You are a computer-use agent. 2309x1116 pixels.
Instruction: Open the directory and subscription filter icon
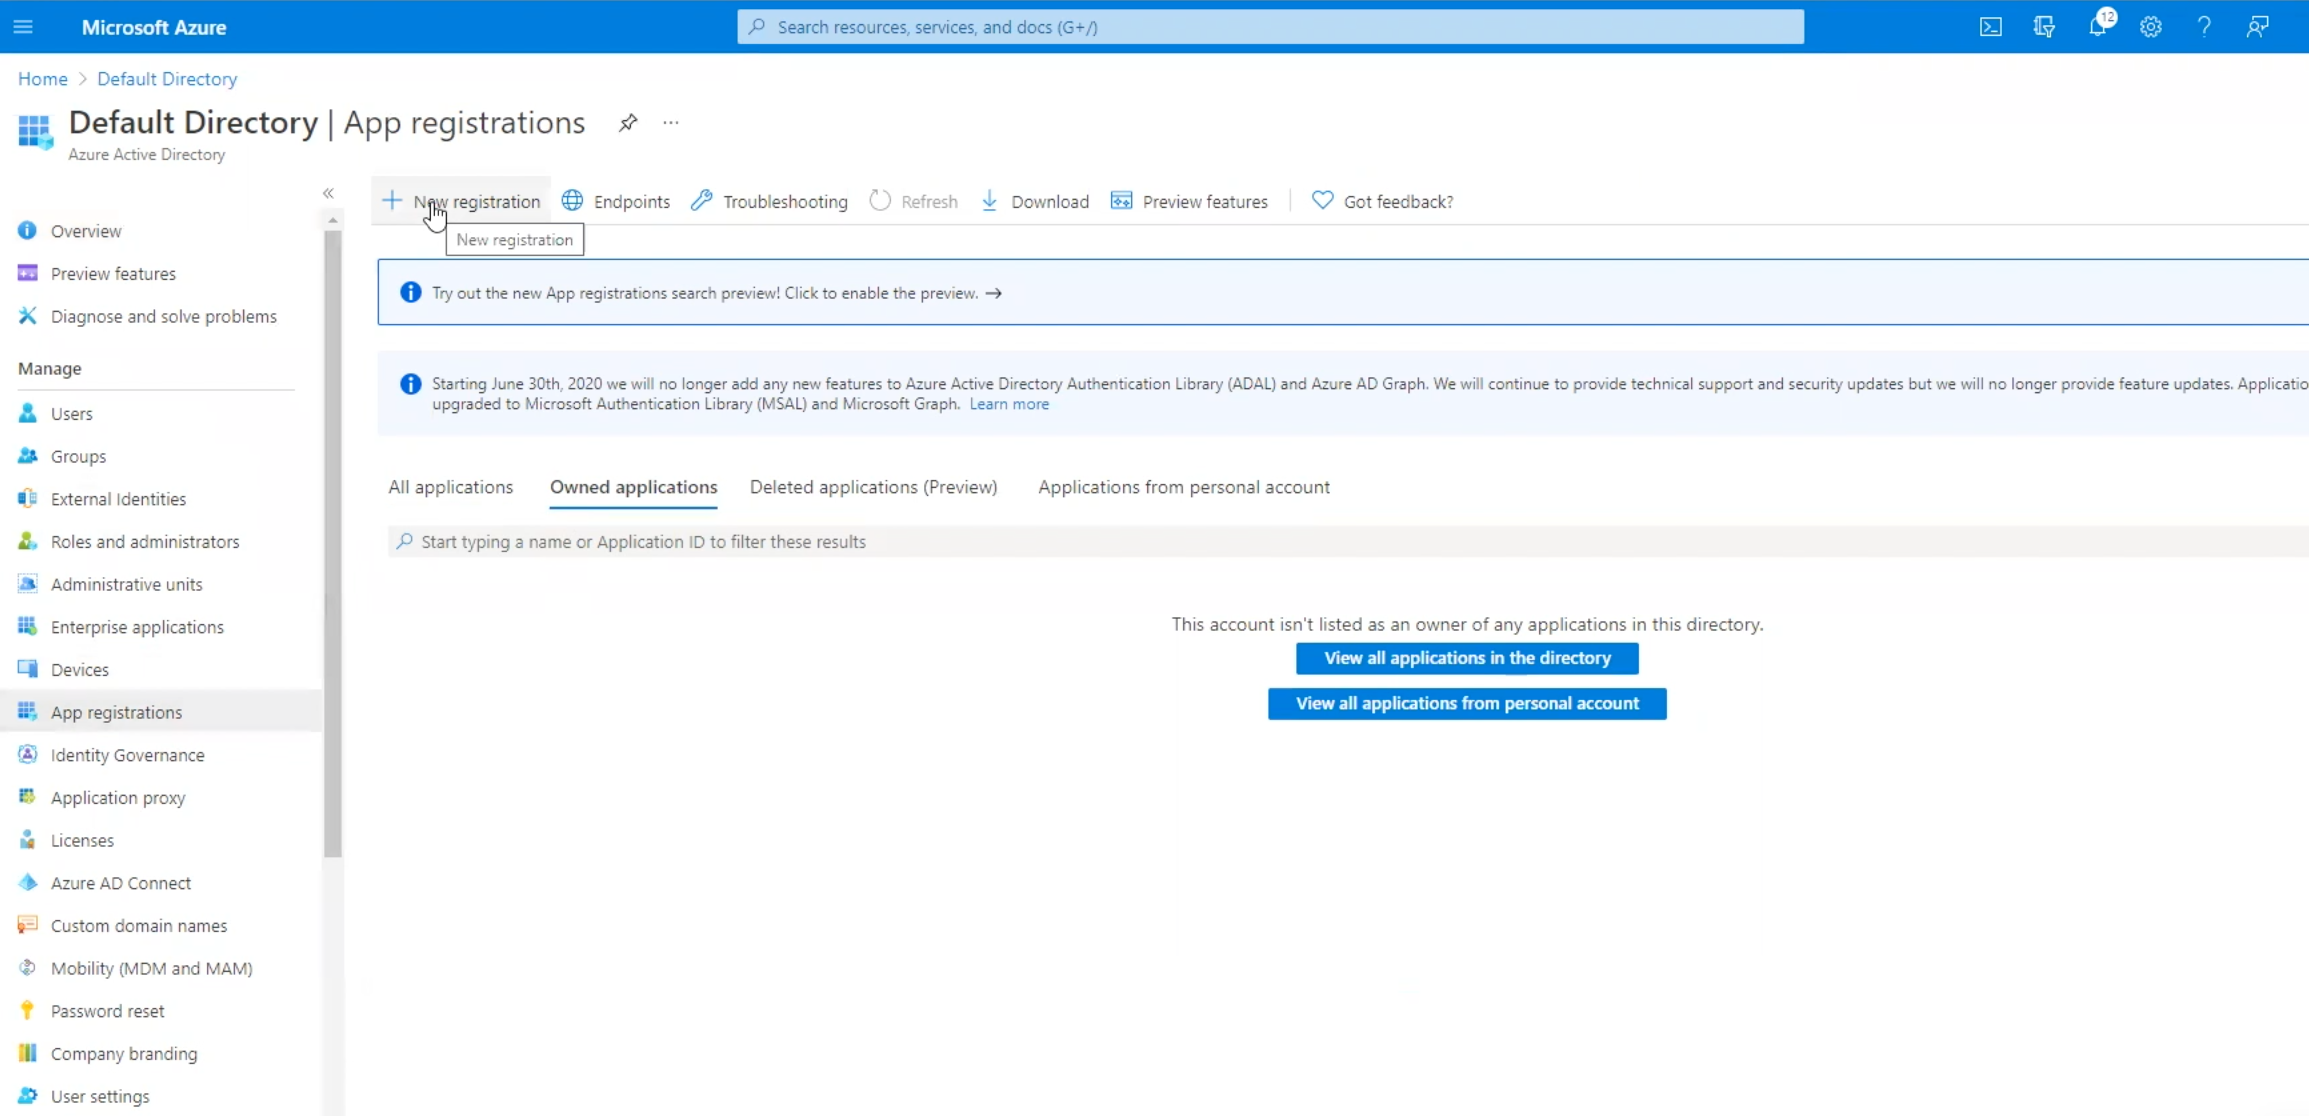pyautogui.click(x=2044, y=27)
